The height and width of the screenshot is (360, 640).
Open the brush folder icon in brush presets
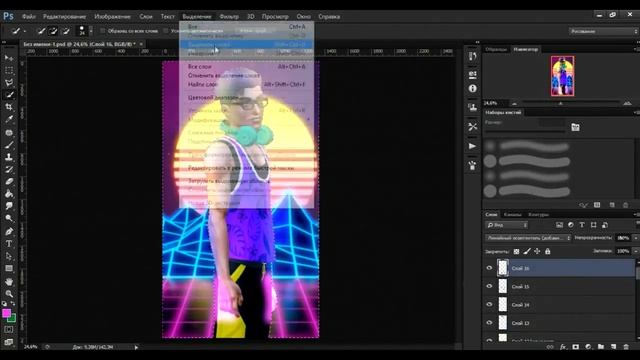click(576, 127)
